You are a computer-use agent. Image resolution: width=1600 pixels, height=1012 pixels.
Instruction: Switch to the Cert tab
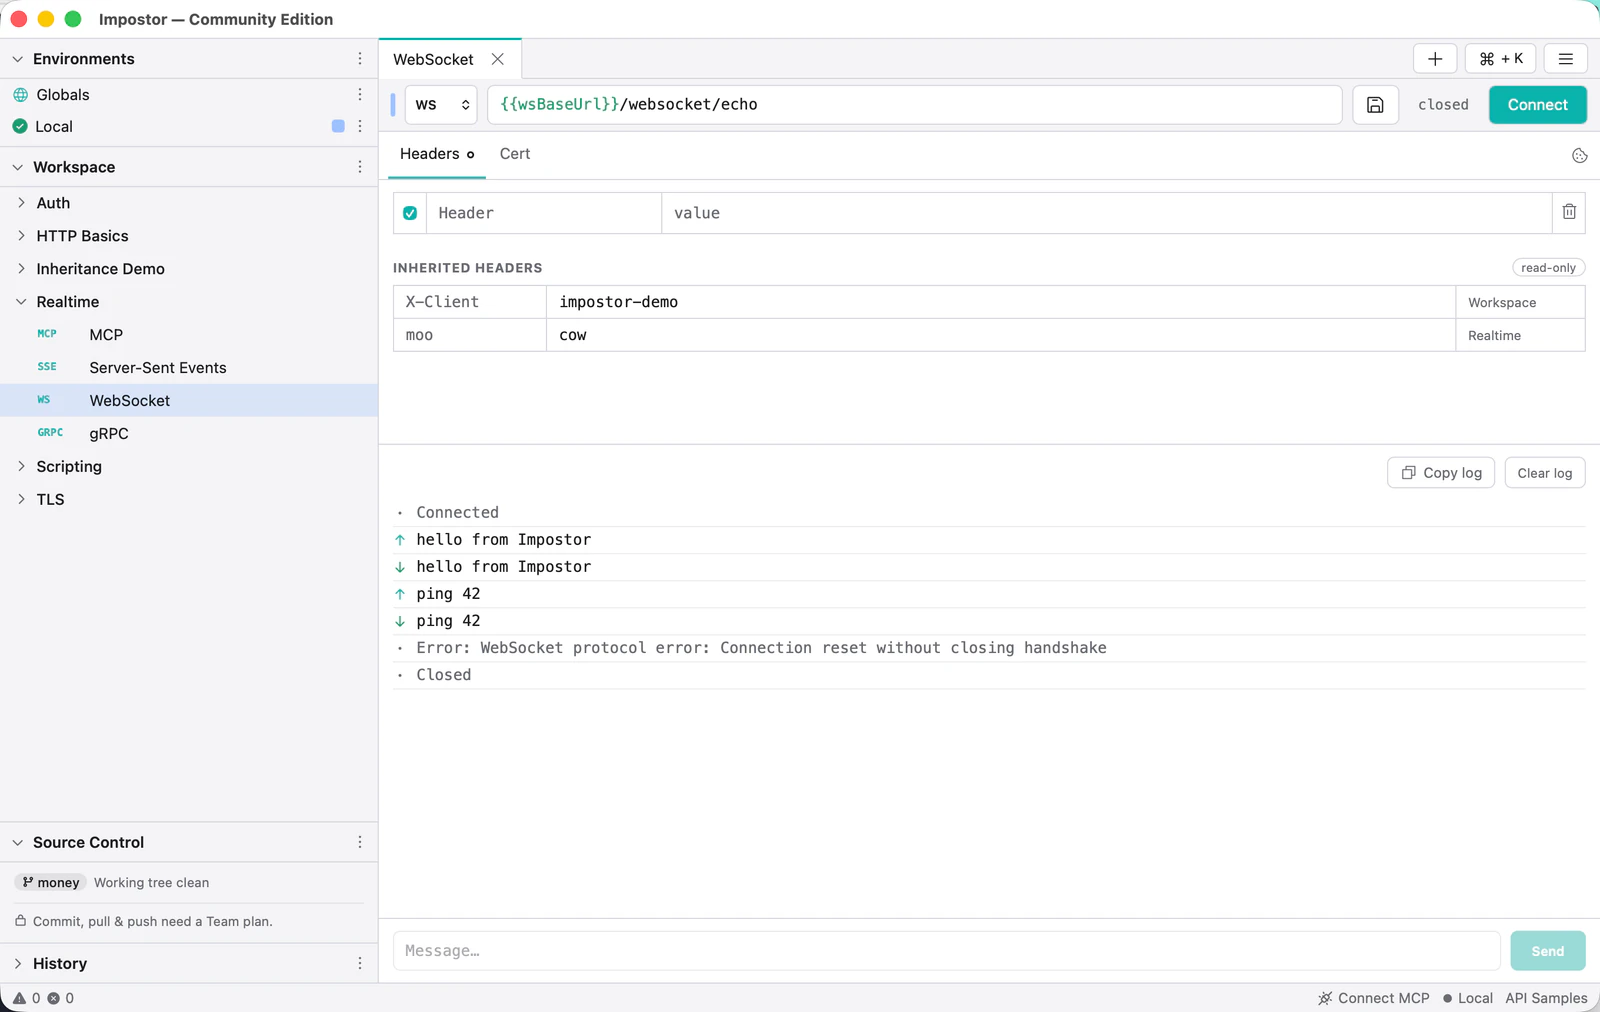pyautogui.click(x=515, y=154)
